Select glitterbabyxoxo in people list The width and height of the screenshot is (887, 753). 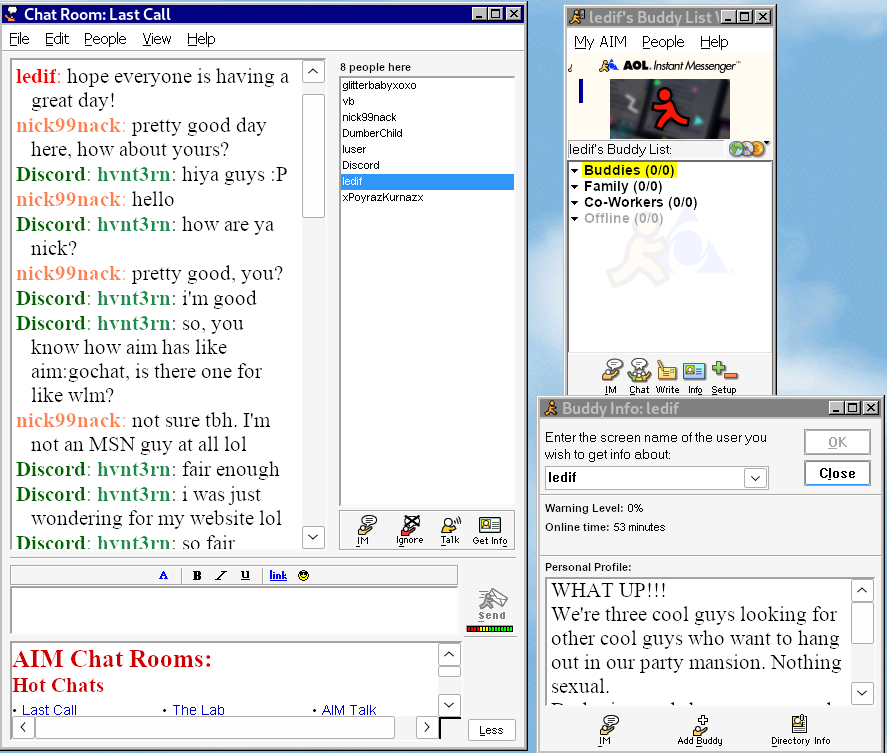coord(427,85)
